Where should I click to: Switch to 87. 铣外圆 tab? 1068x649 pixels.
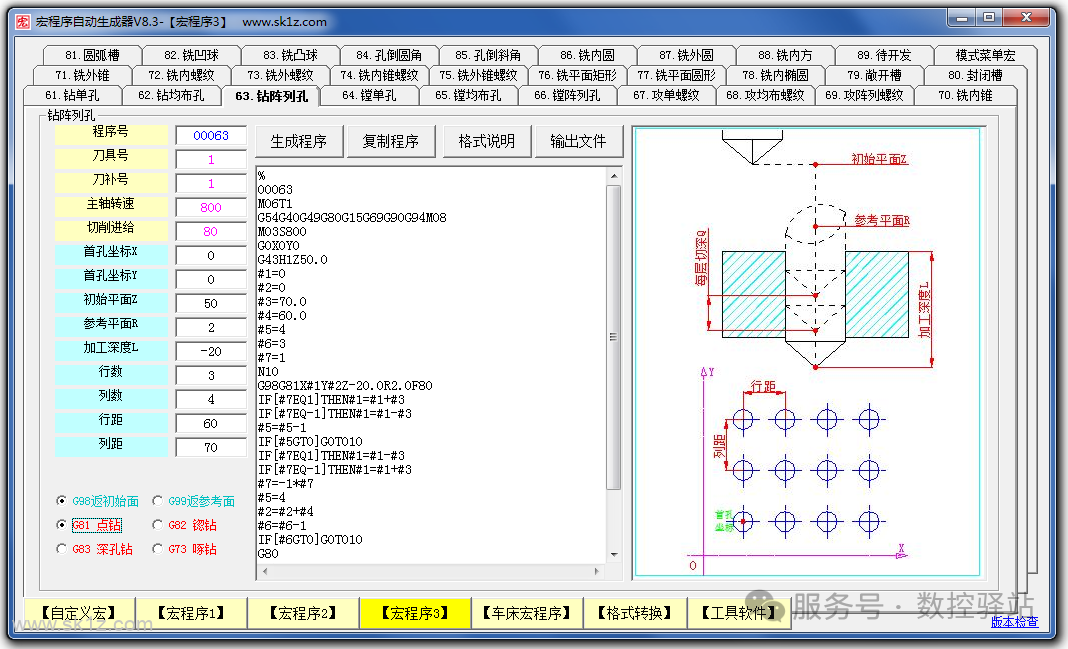687,55
